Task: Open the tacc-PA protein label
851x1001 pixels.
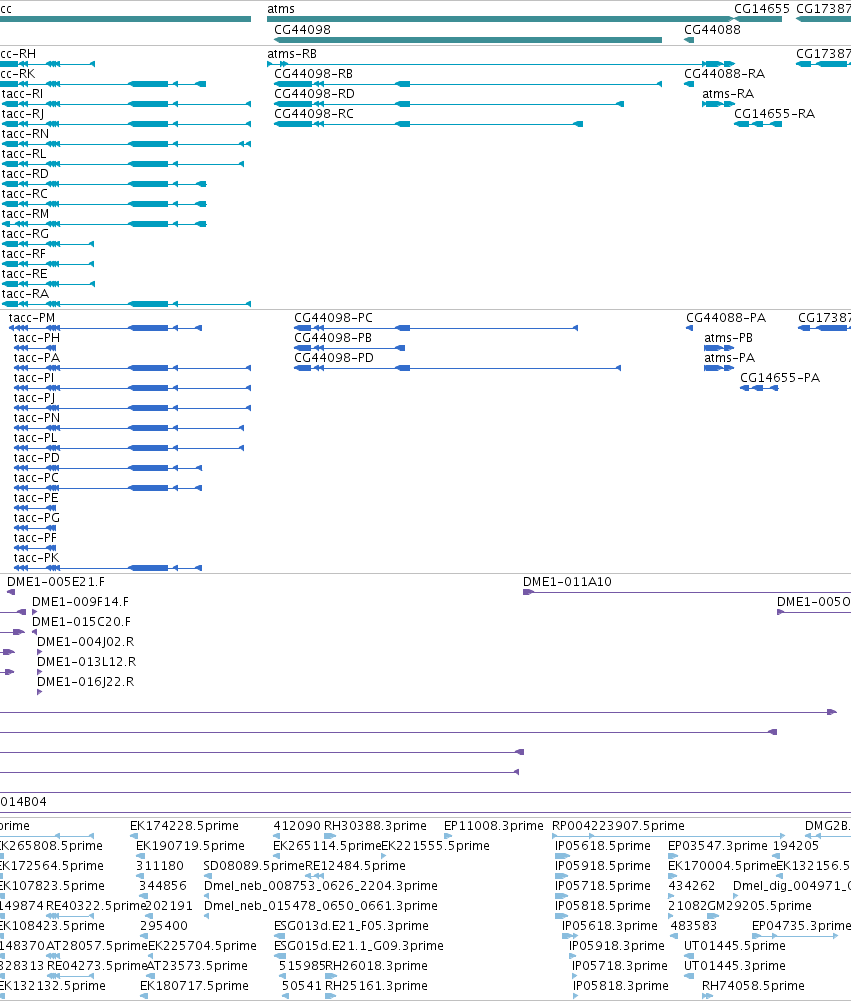Action: point(37,358)
